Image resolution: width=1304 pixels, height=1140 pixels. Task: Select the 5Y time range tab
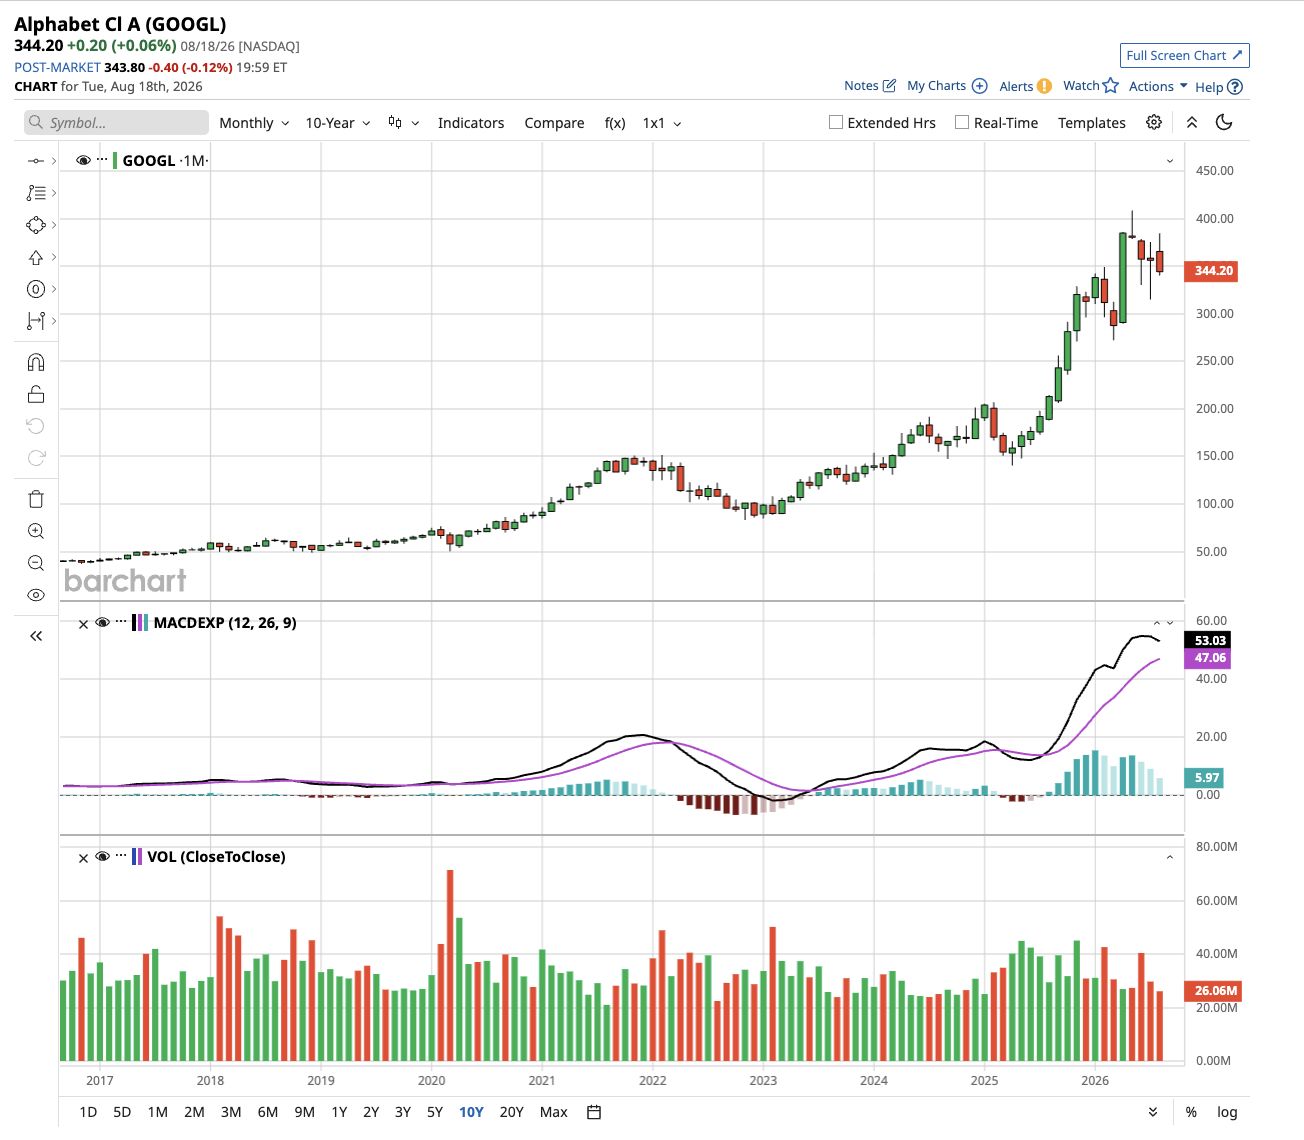[435, 1112]
